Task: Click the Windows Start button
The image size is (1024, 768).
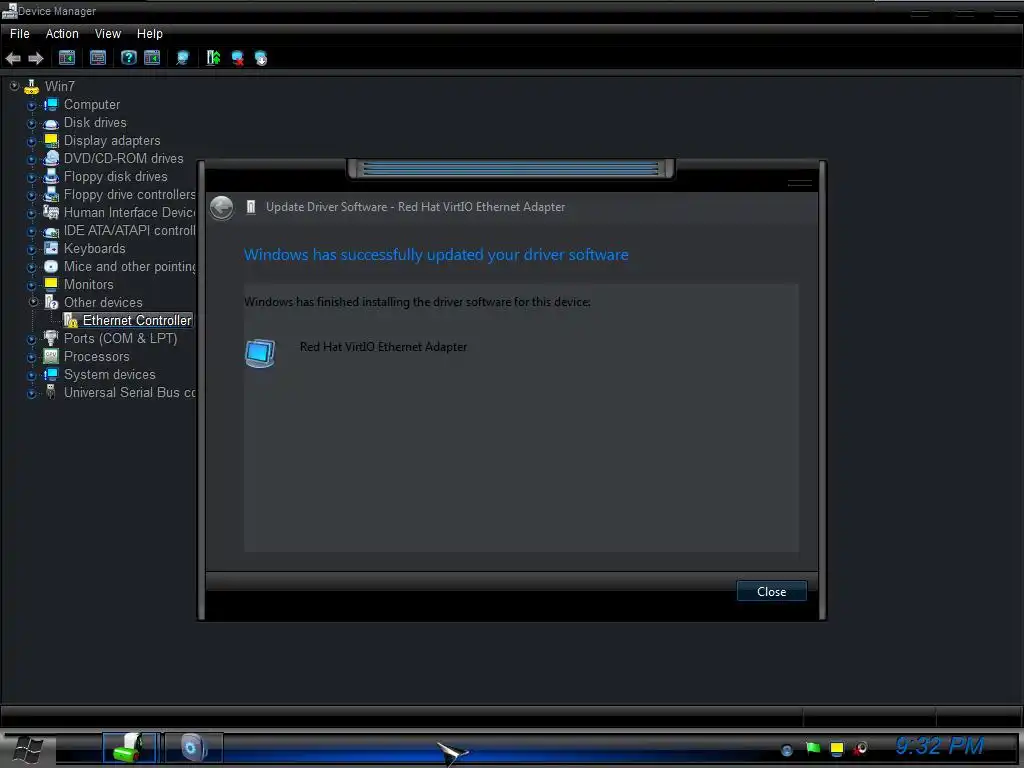Action: (x=29, y=749)
